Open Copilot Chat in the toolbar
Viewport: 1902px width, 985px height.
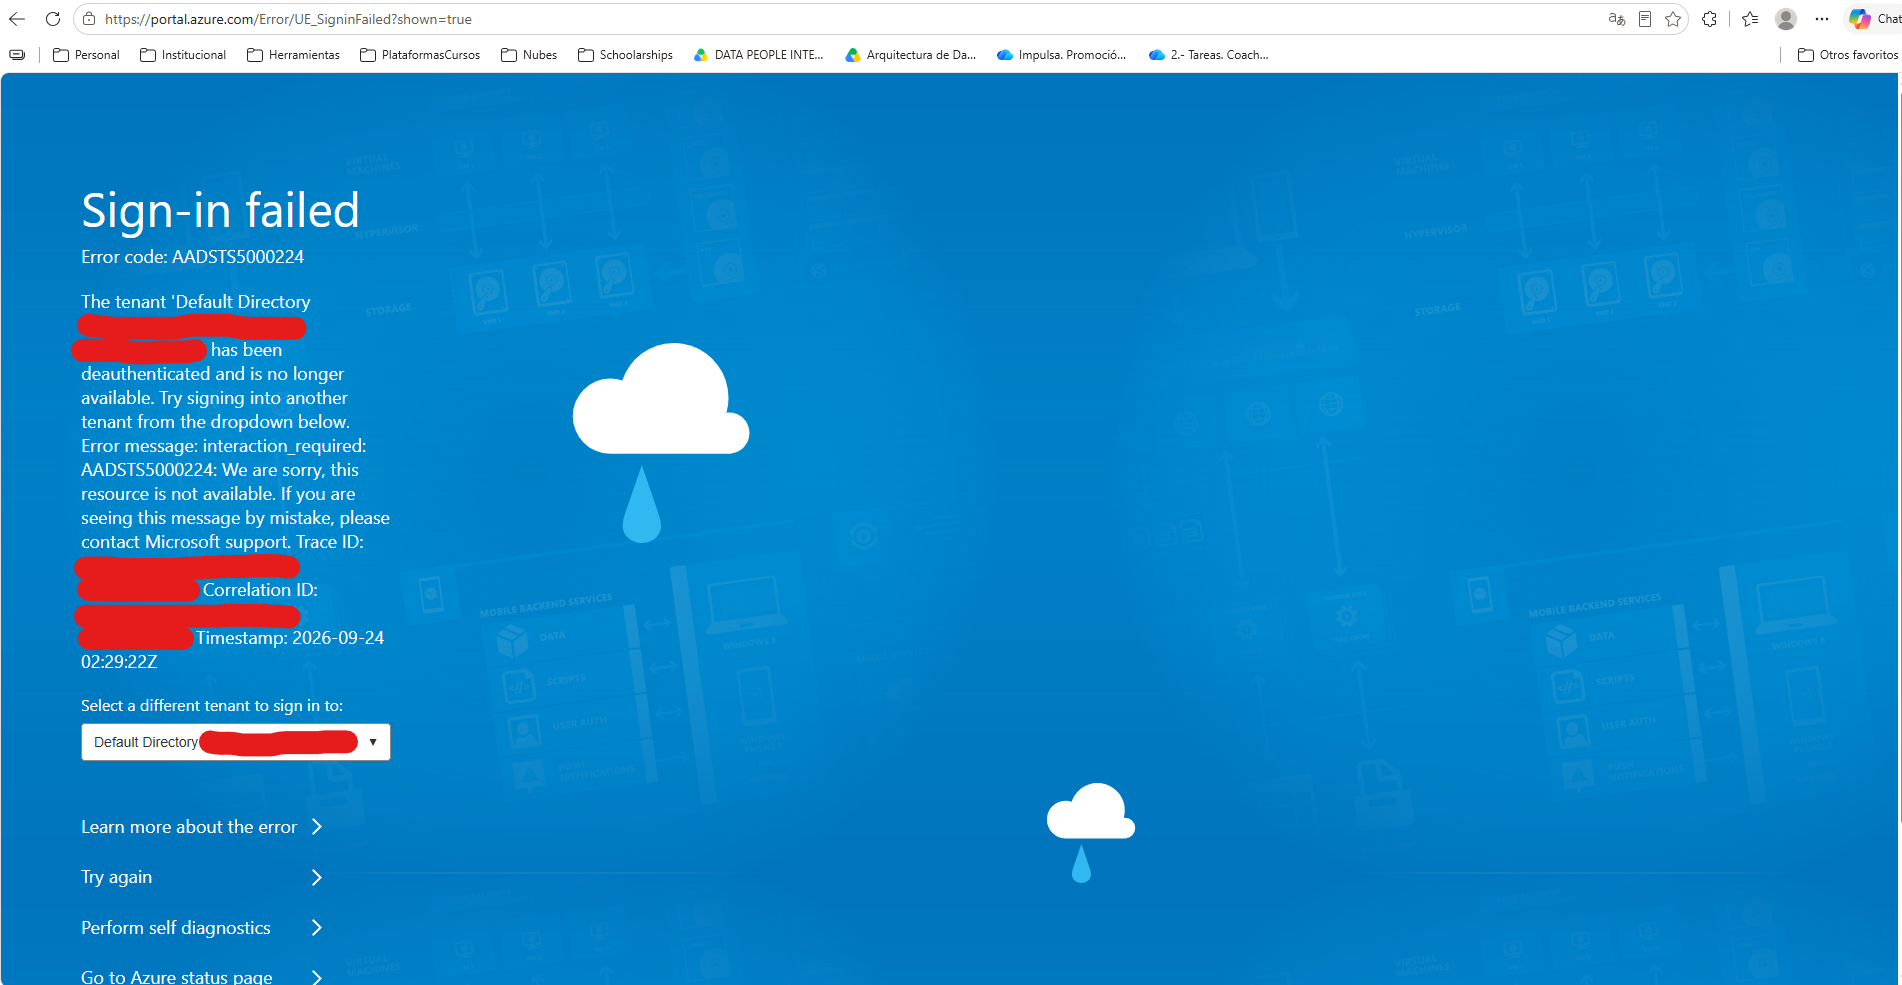1874,19
